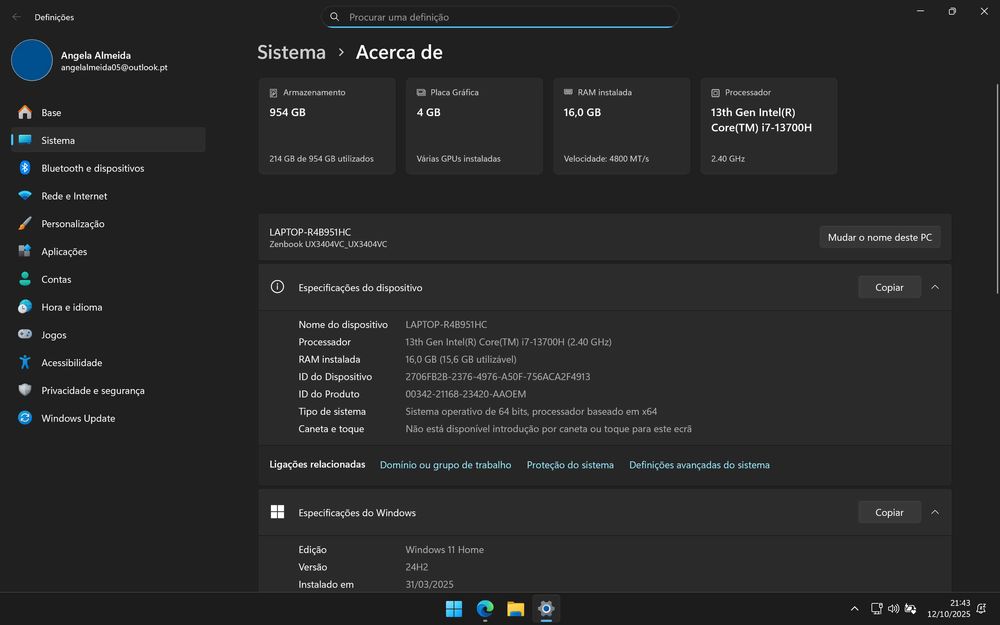The height and width of the screenshot is (625, 1000).
Task: Click the RAM instalada 16,0 GB card
Action: [622, 126]
